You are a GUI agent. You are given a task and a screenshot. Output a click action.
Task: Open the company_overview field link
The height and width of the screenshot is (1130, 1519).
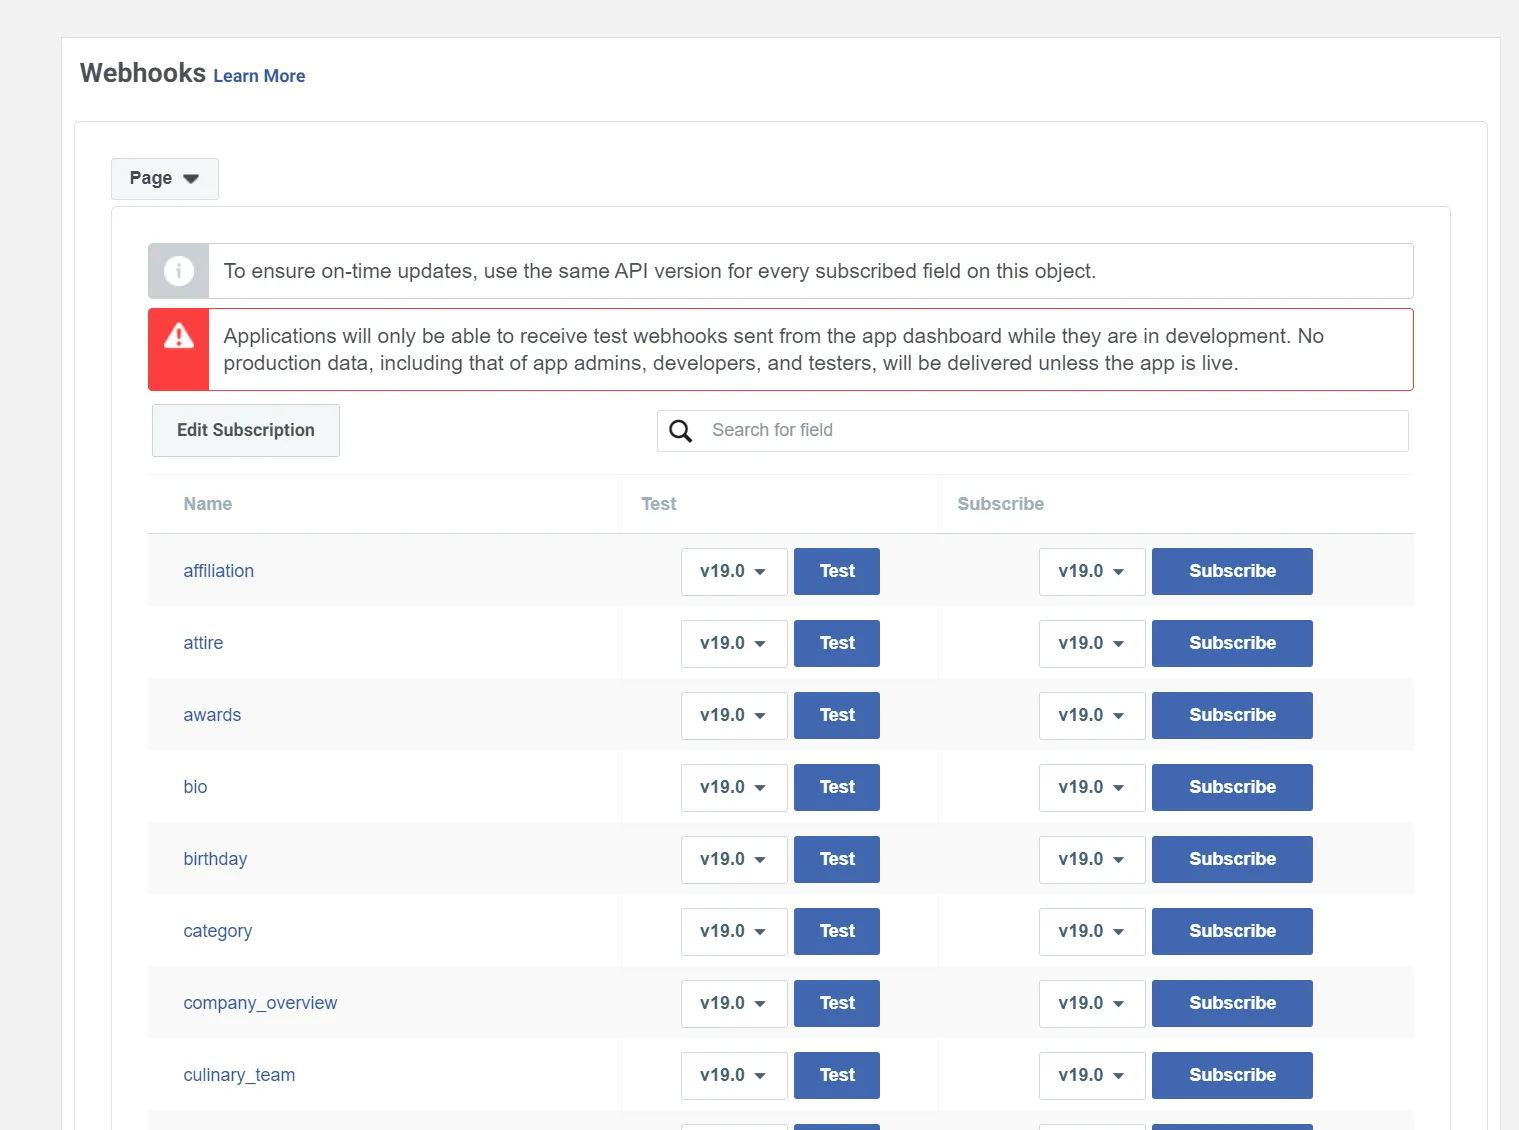260,1003
